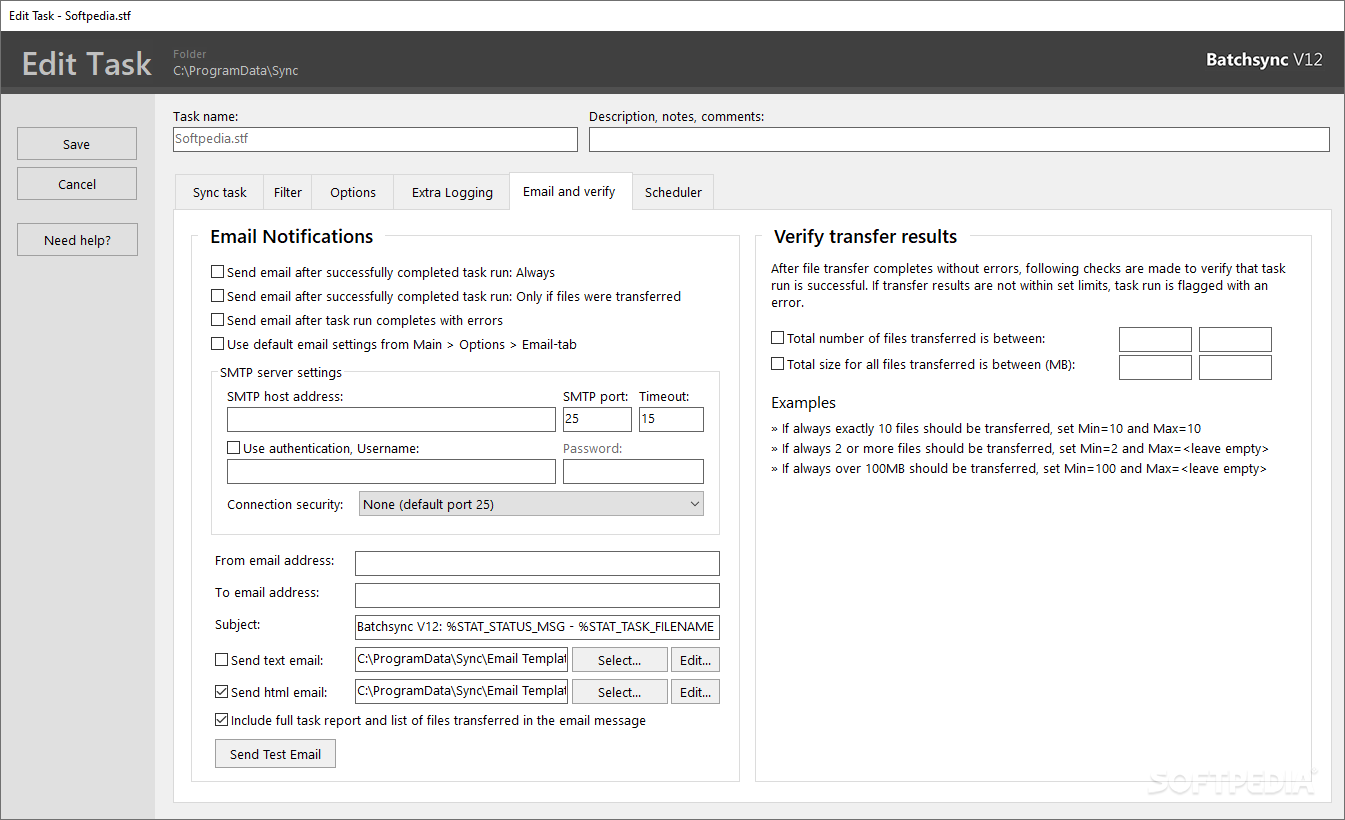Viewport: 1345px width, 820px height.
Task: Click maximum number of files field
Action: click(x=1235, y=339)
